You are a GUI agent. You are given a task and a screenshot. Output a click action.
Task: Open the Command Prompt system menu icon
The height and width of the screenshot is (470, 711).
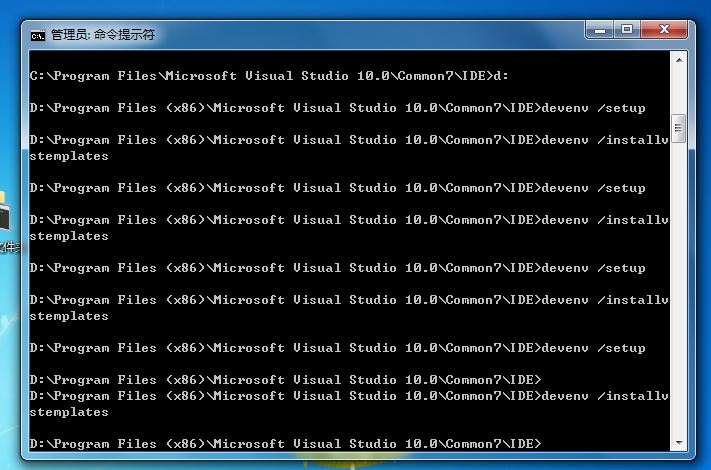tap(38, 35)
